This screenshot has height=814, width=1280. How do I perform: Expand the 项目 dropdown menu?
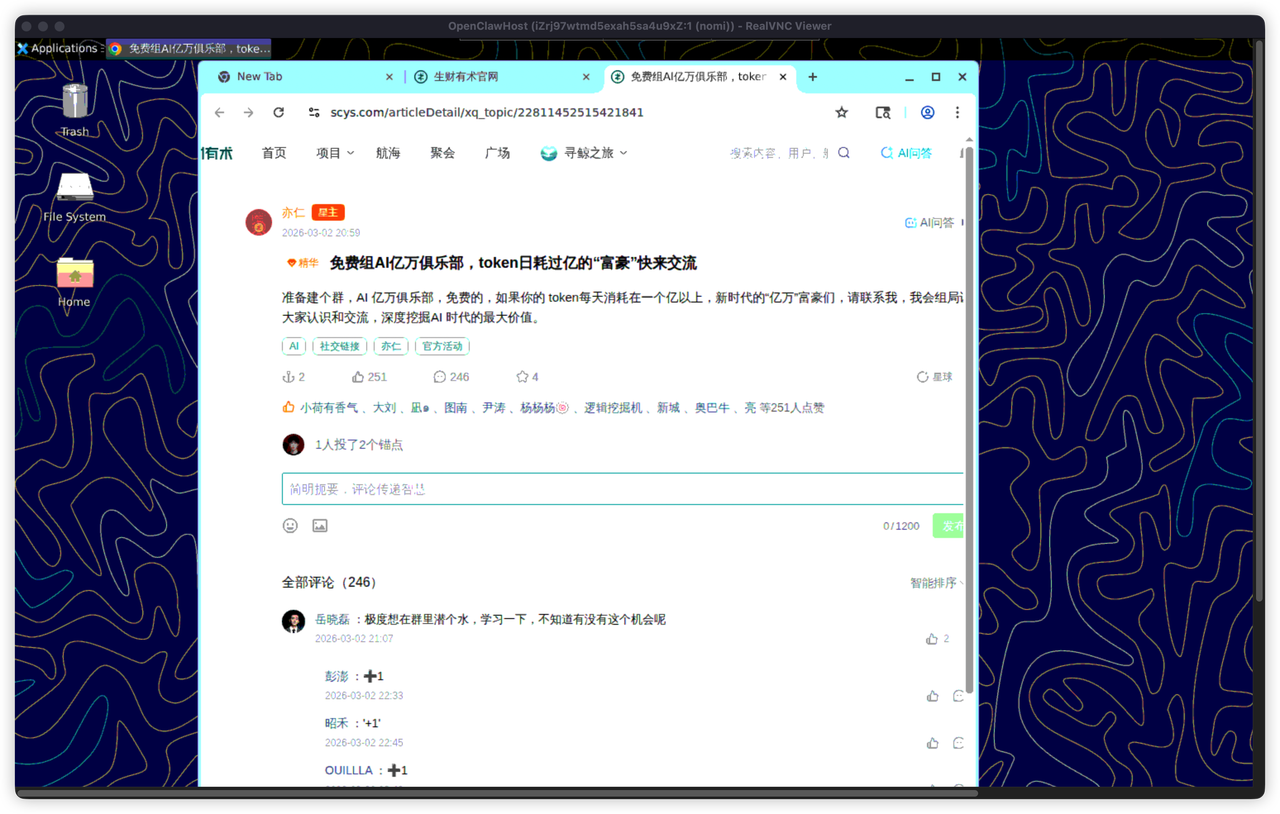335,153
